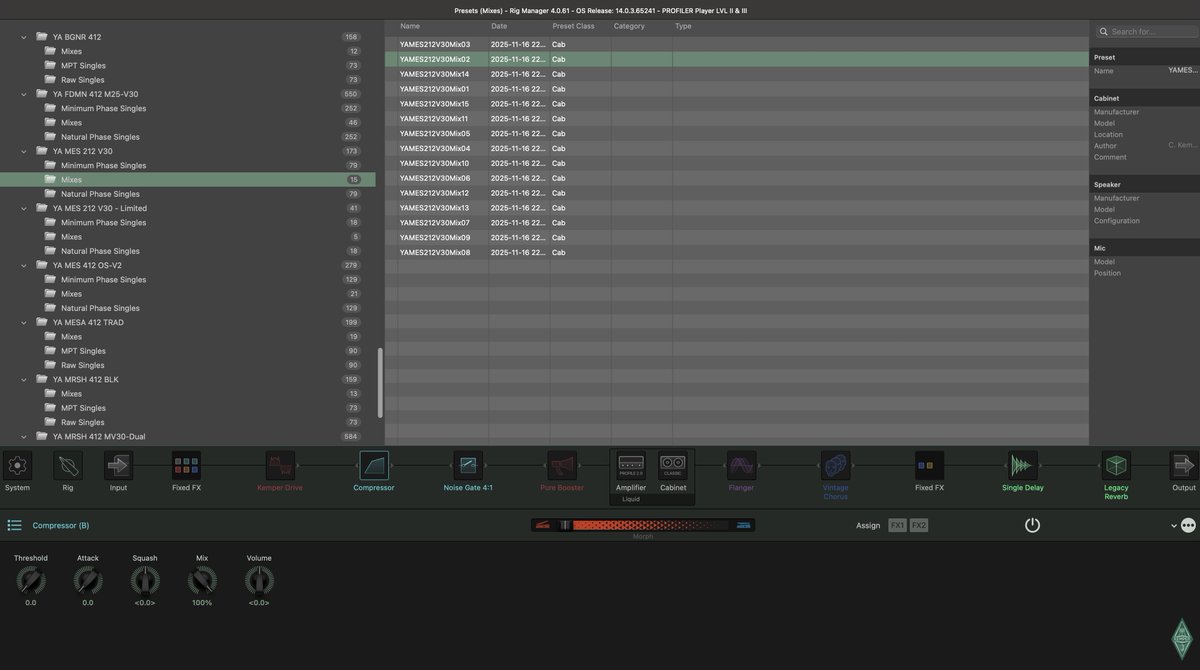Image resolution: width=1200 pixels, height=670 pixels.
Task: Select the Compressor effect block
Action: tap(374, 465)
